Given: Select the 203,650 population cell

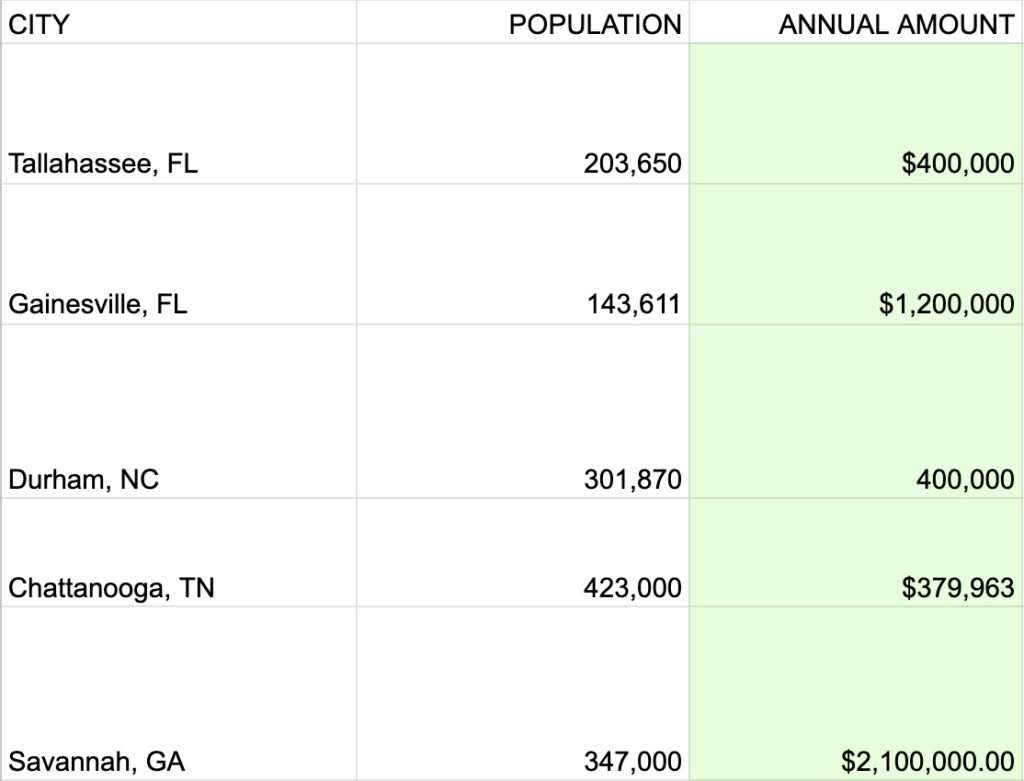Looking at the screenshot, I should tap(632, 163).
